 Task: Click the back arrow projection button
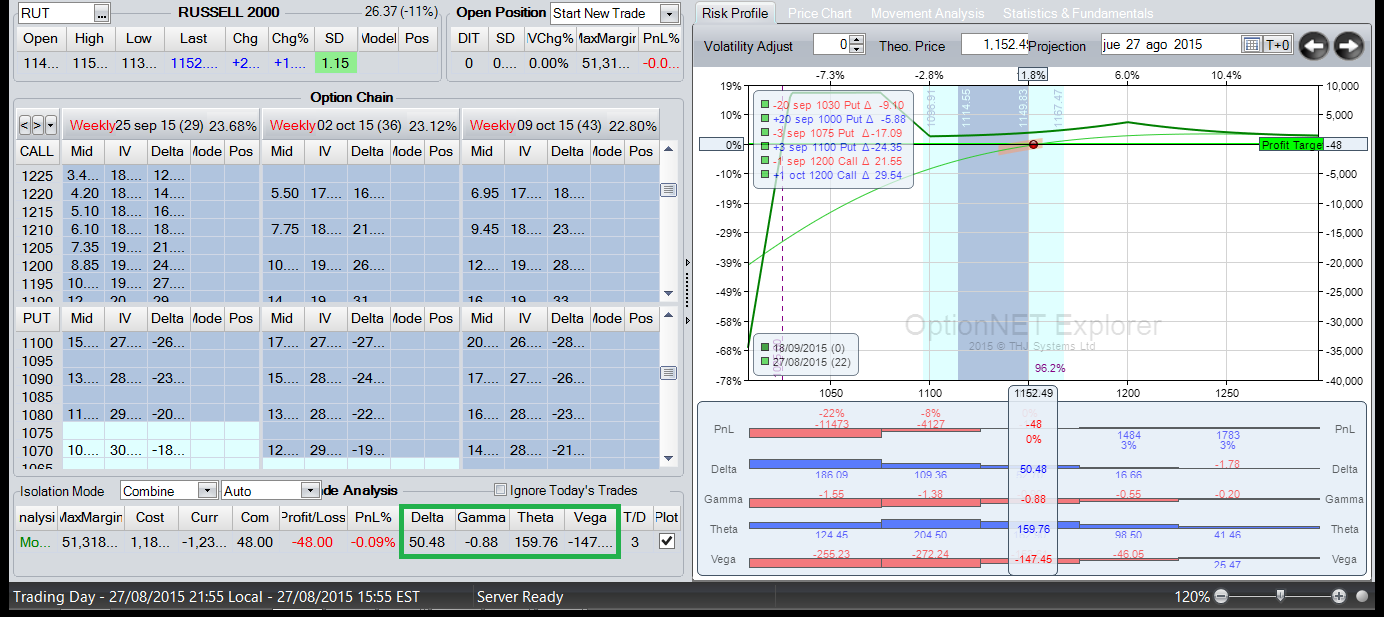1314,45
